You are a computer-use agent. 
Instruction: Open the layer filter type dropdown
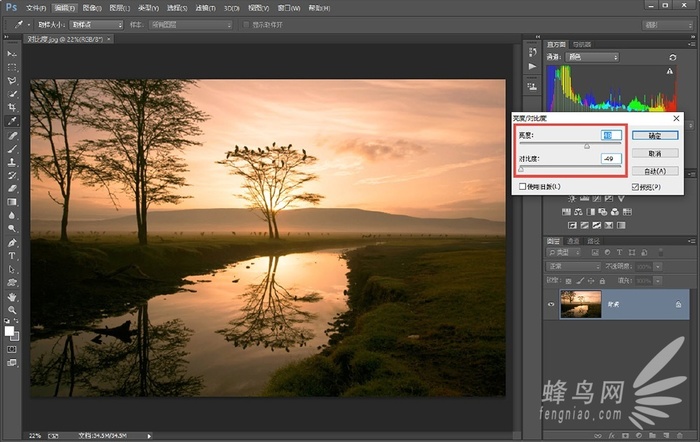coord(564,253)
